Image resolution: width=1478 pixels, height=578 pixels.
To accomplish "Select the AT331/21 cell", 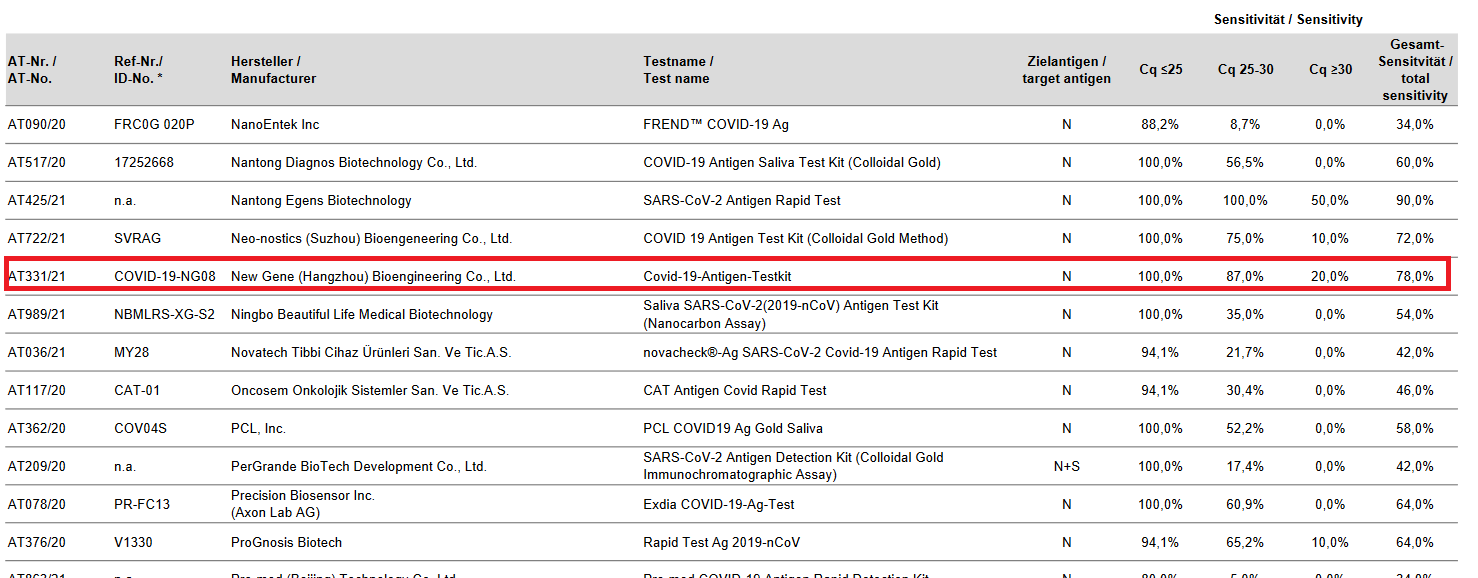I will coord(37,277).
